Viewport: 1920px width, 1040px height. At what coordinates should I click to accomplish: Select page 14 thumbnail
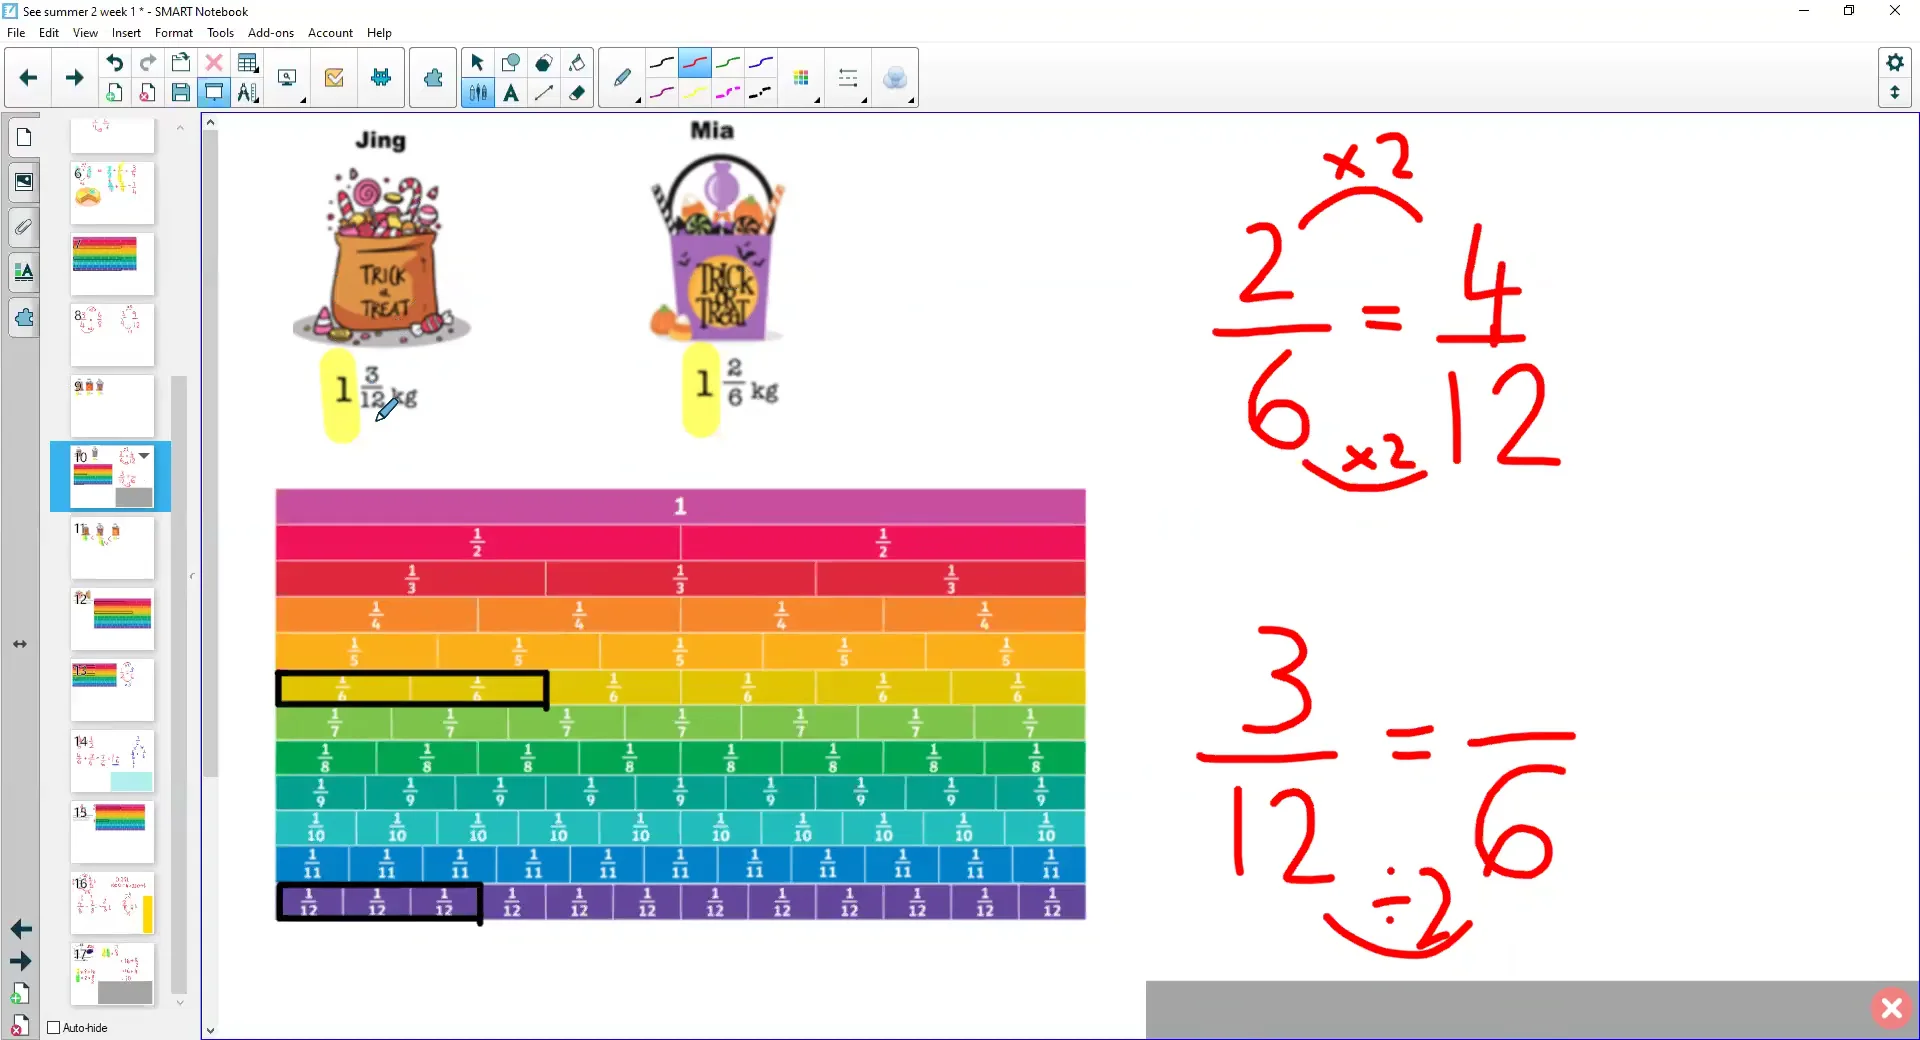112,762
